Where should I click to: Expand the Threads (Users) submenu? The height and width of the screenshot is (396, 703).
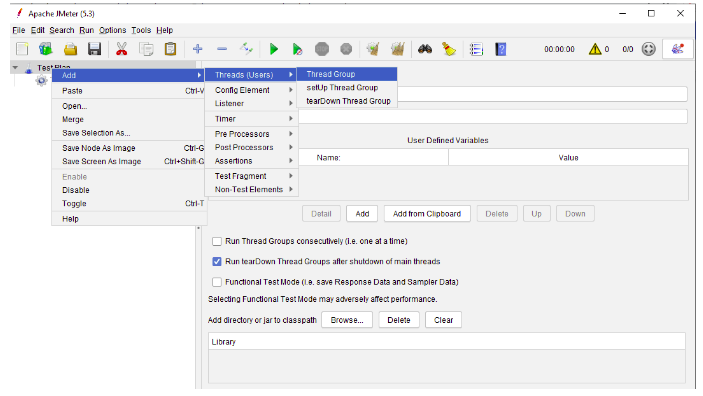[252, 75]
